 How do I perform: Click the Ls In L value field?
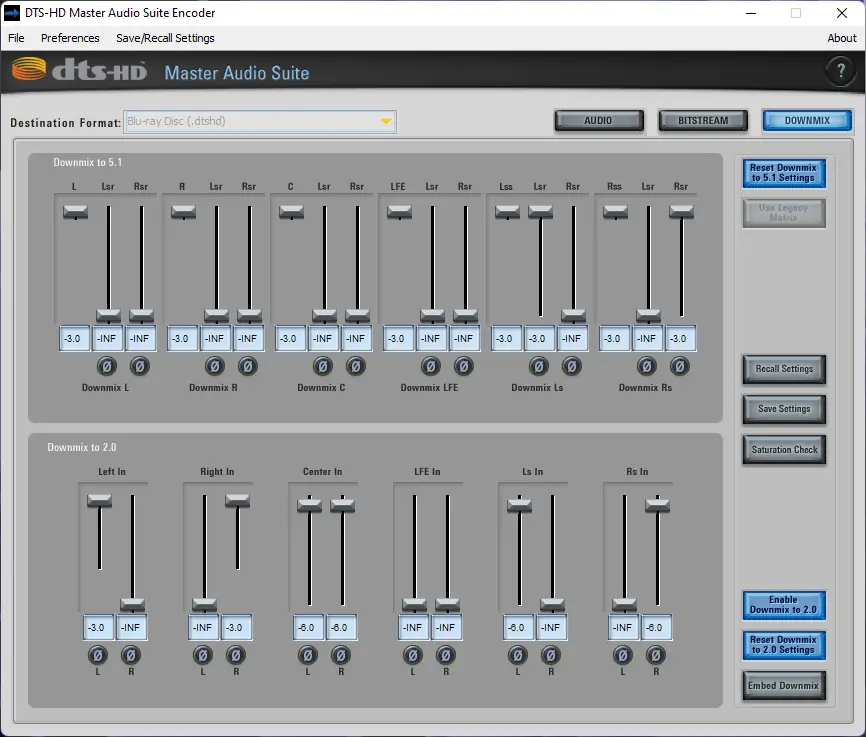[518, 627]
